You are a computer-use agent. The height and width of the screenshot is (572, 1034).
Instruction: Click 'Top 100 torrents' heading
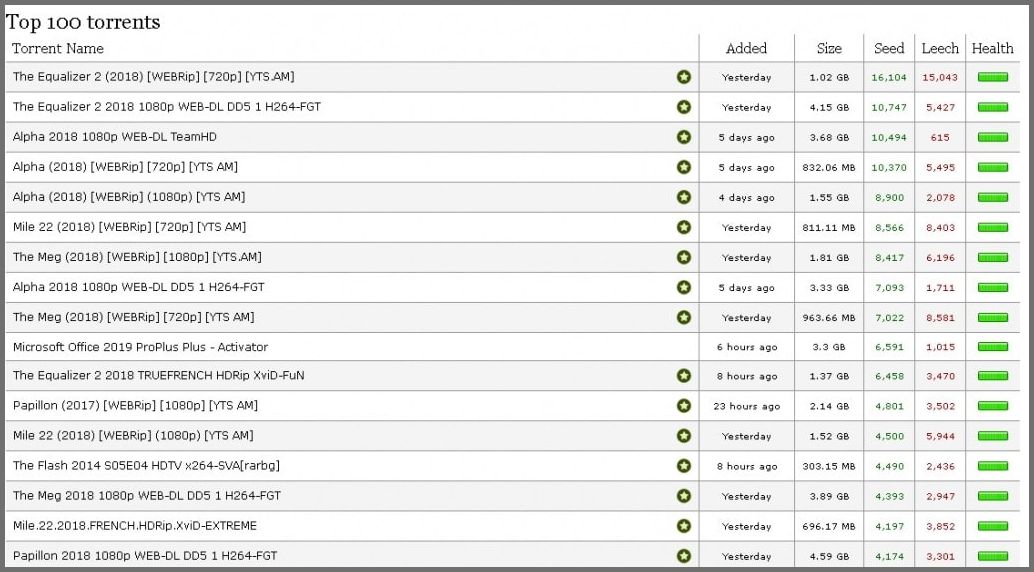pos(83,22)
